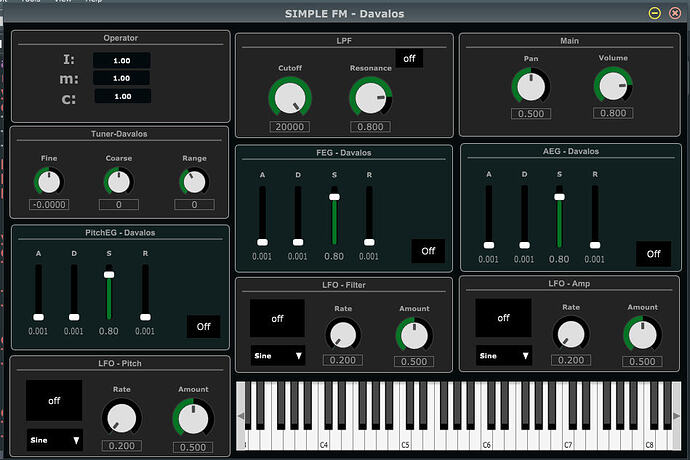Click the PitchEG sustain slider handle

[109, 274]
